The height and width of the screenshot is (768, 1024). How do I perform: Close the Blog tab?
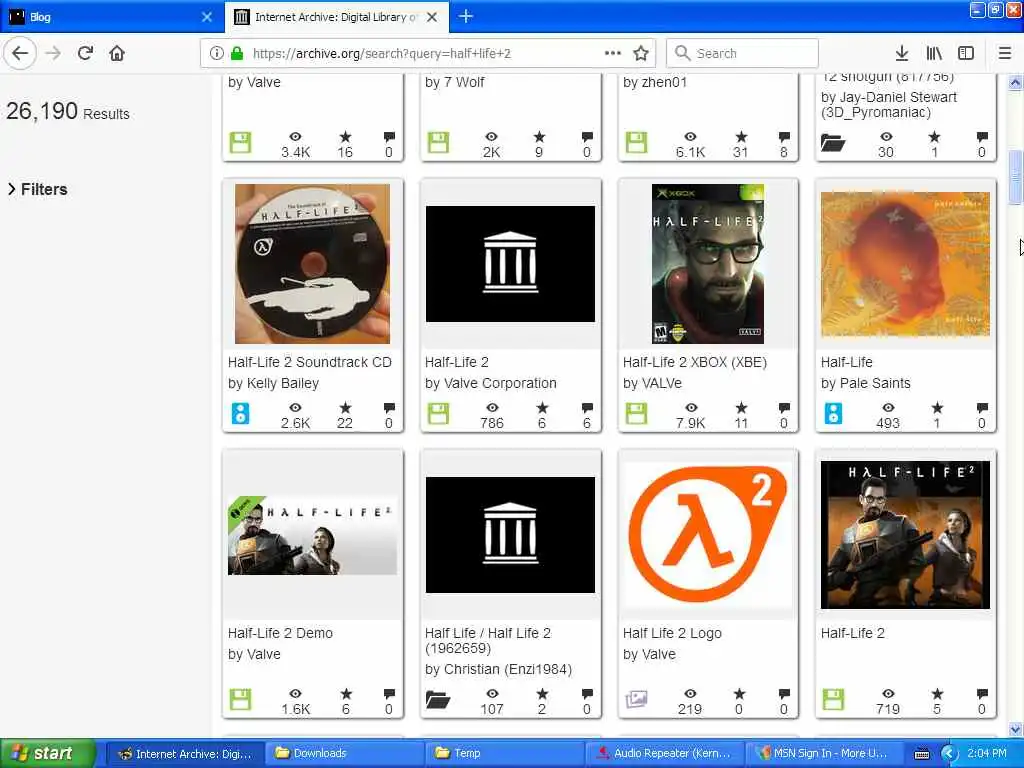[x=207, y=17]
